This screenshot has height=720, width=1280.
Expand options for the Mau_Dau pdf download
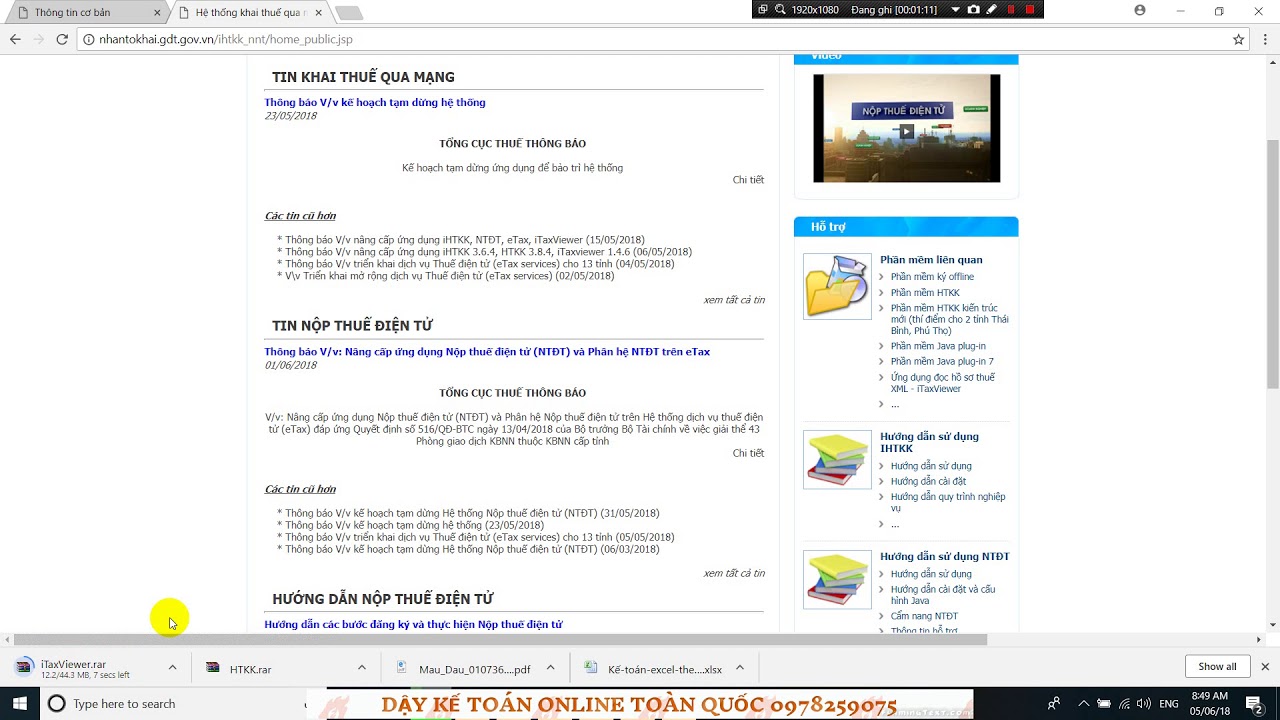tap(550, 668)
